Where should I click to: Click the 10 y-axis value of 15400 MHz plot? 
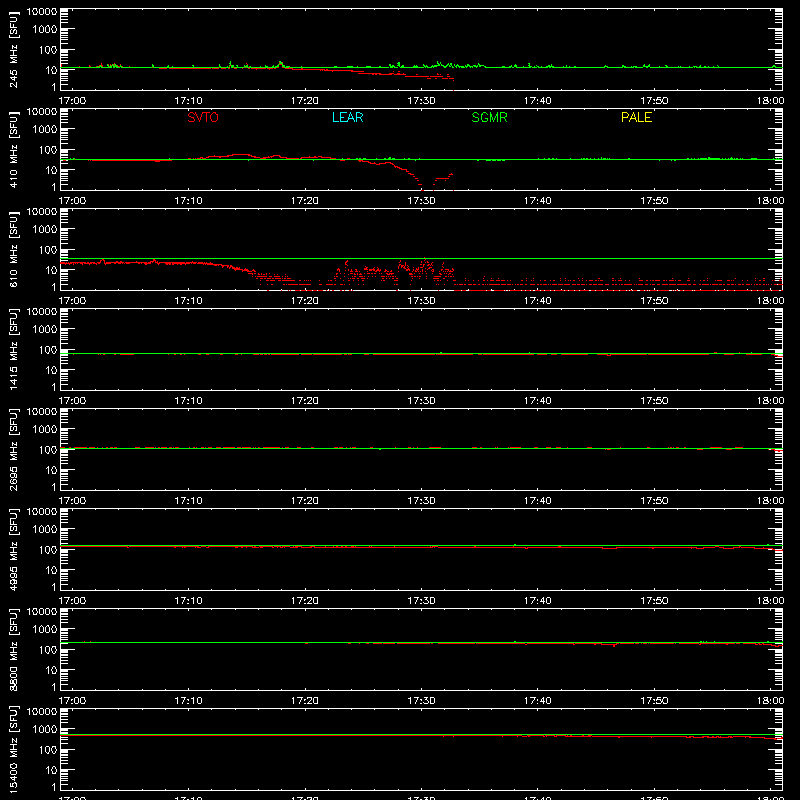51,770
